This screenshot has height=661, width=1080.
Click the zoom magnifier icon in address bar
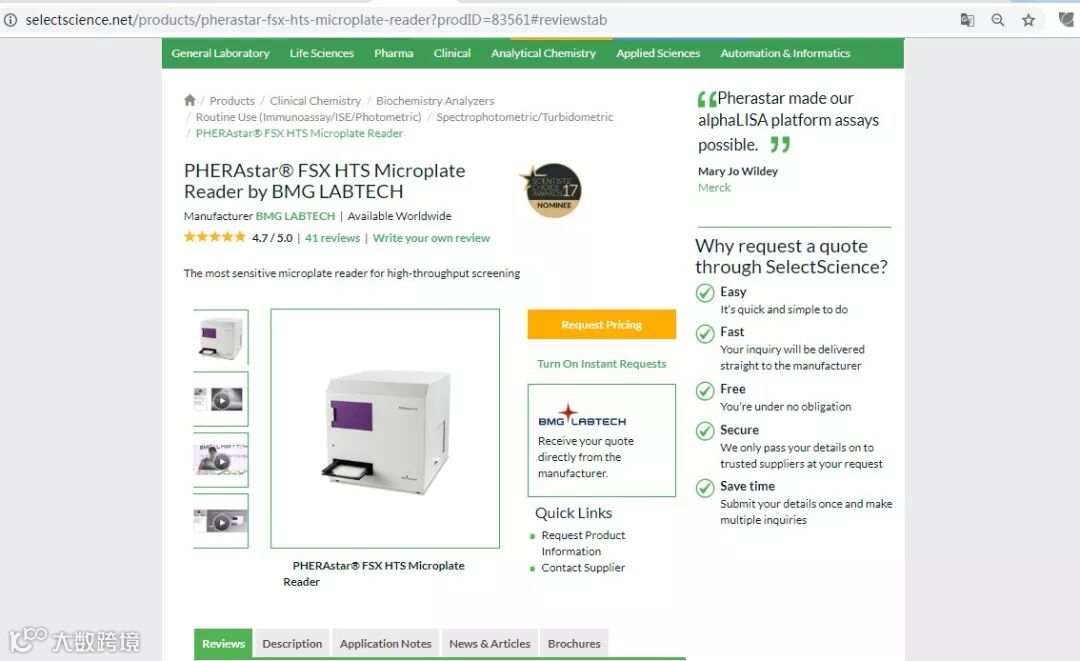tap(997, 20)
